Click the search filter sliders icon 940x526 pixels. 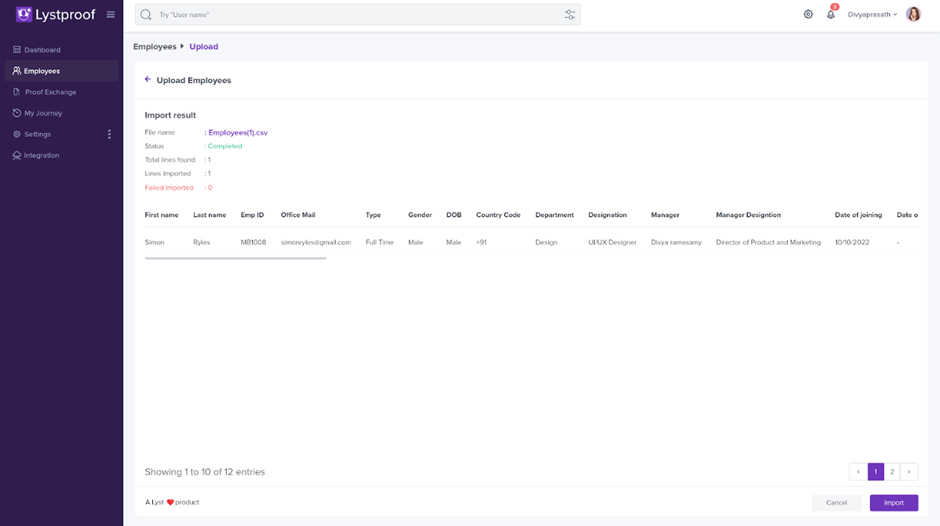coord(569,15)
